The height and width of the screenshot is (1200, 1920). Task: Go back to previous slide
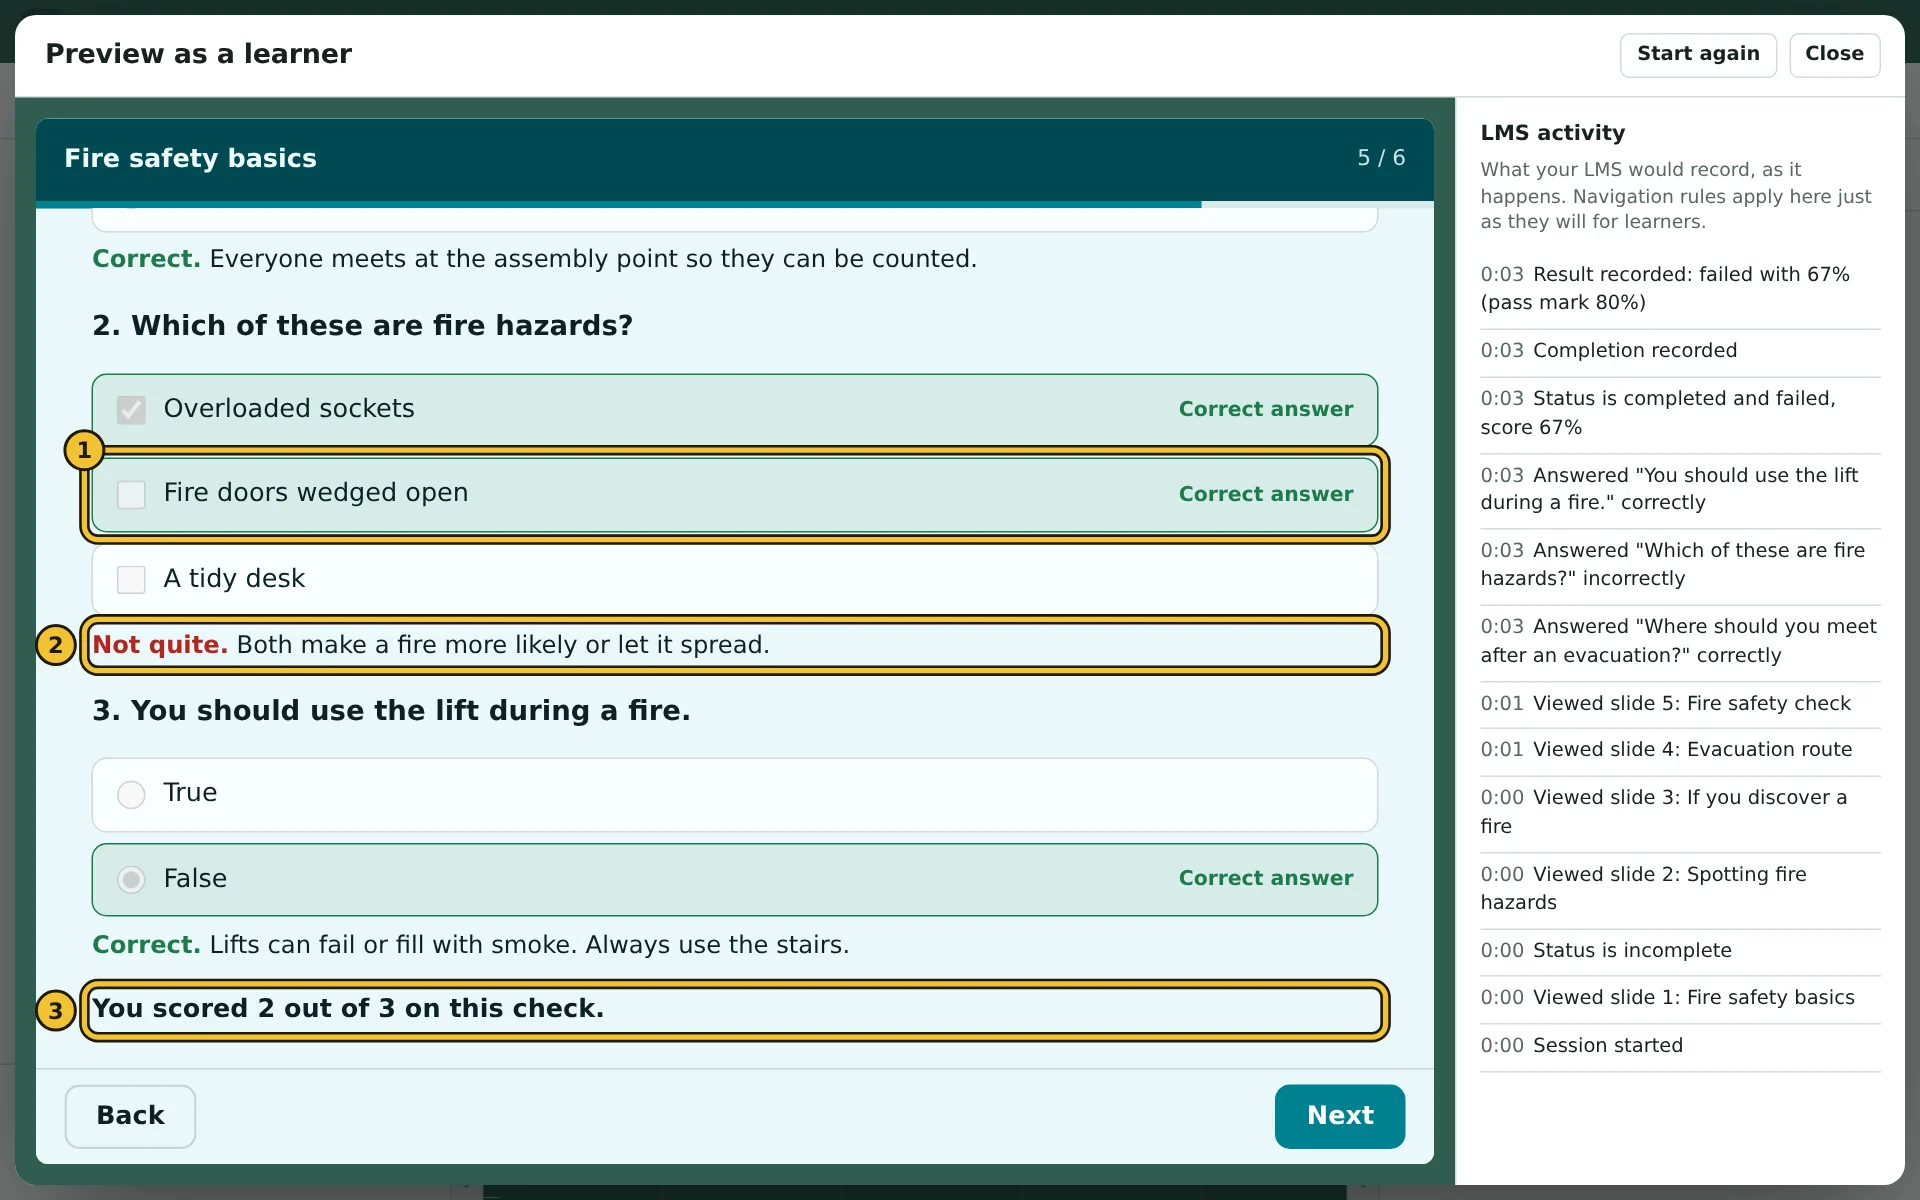(x=130, y=1116)
